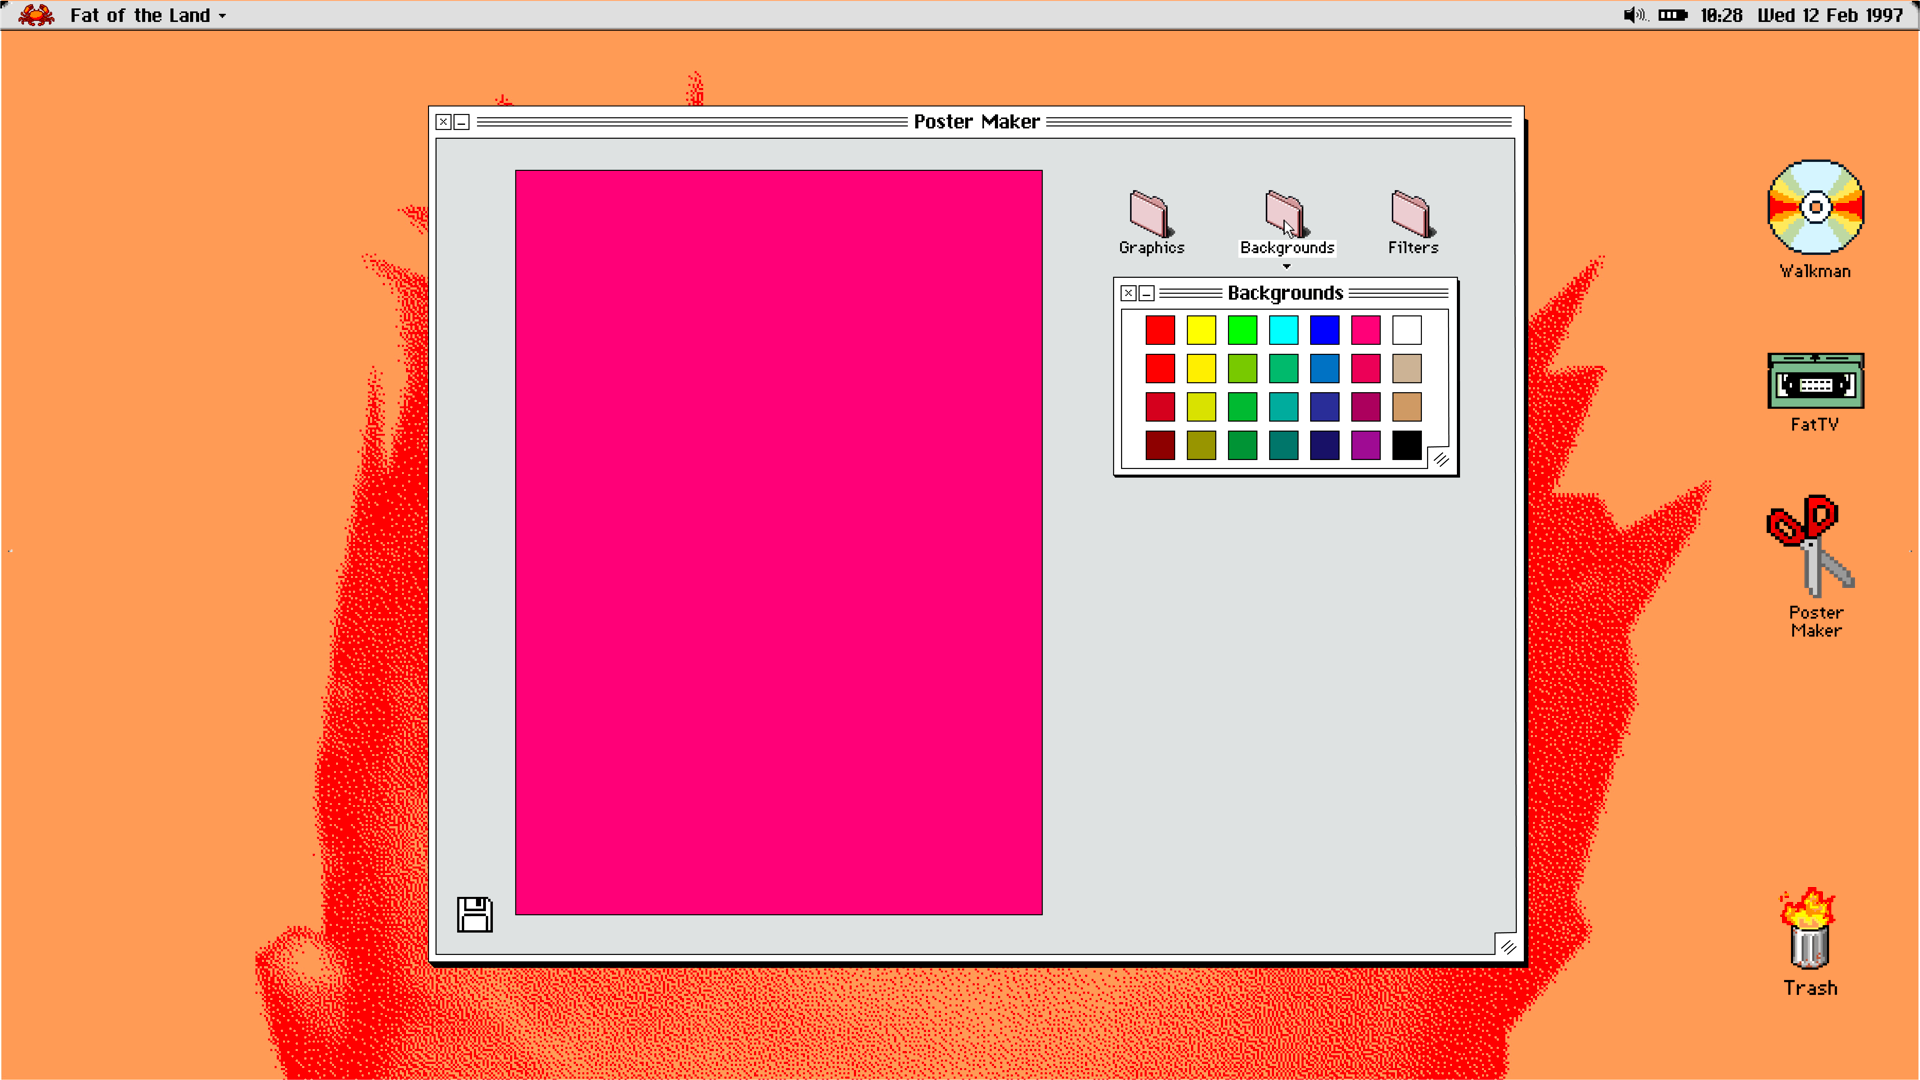This screenshot has height=1080, width=1920.
Task: Select the white background swatch
Action: pos(1406,330)
